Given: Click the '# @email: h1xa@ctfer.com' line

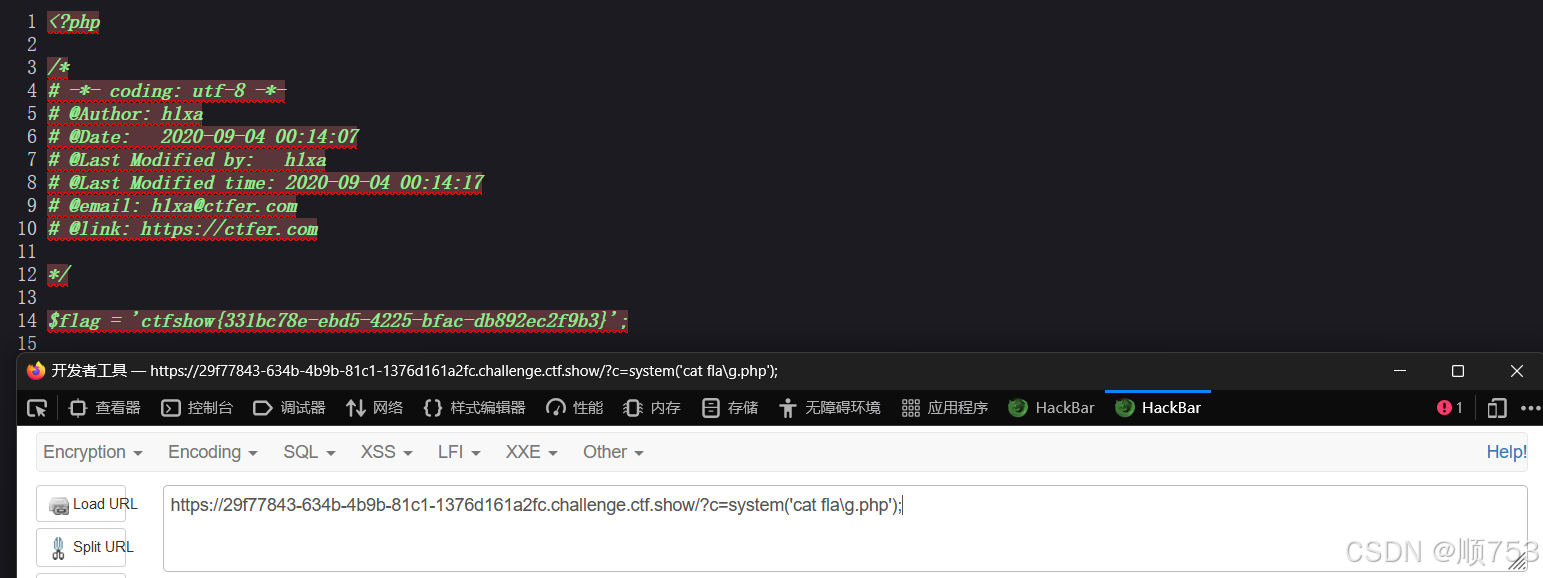Looking at the screenshot, I should (x=172, y=205).
